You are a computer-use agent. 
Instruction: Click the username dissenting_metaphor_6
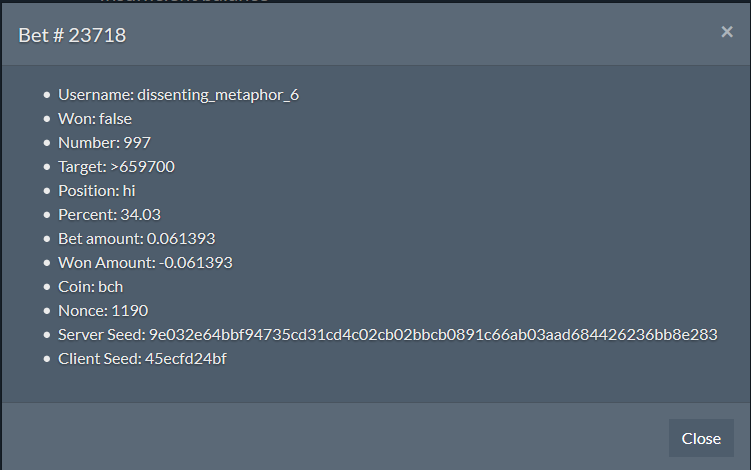tap(218, 95)
